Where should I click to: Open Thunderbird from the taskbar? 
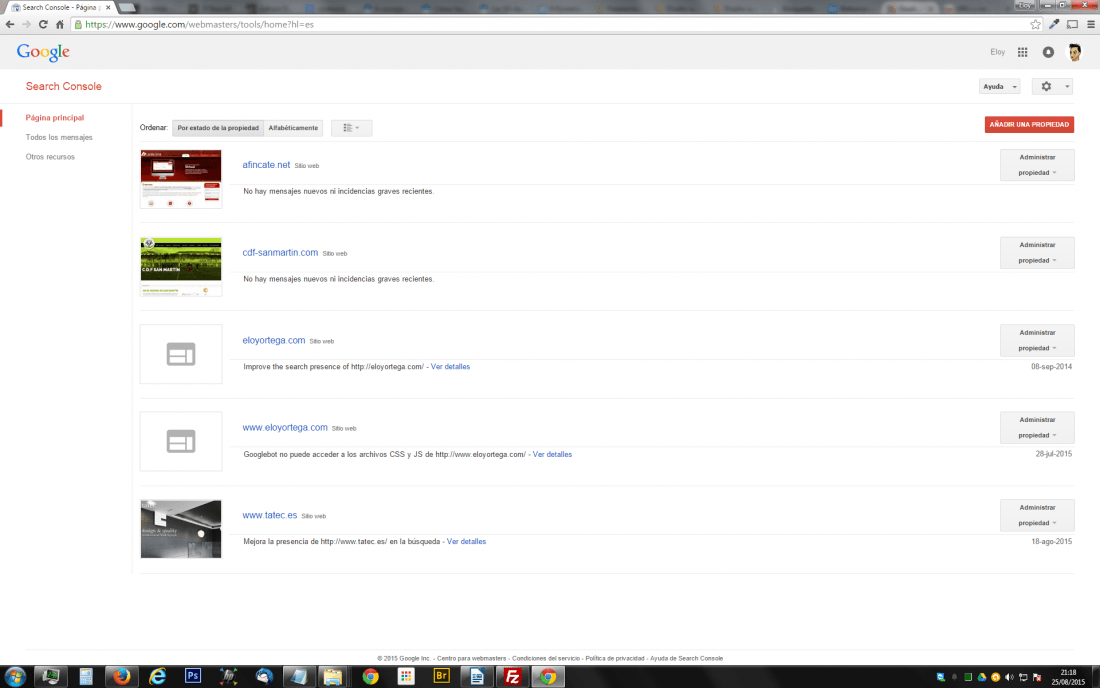(264, 676)
